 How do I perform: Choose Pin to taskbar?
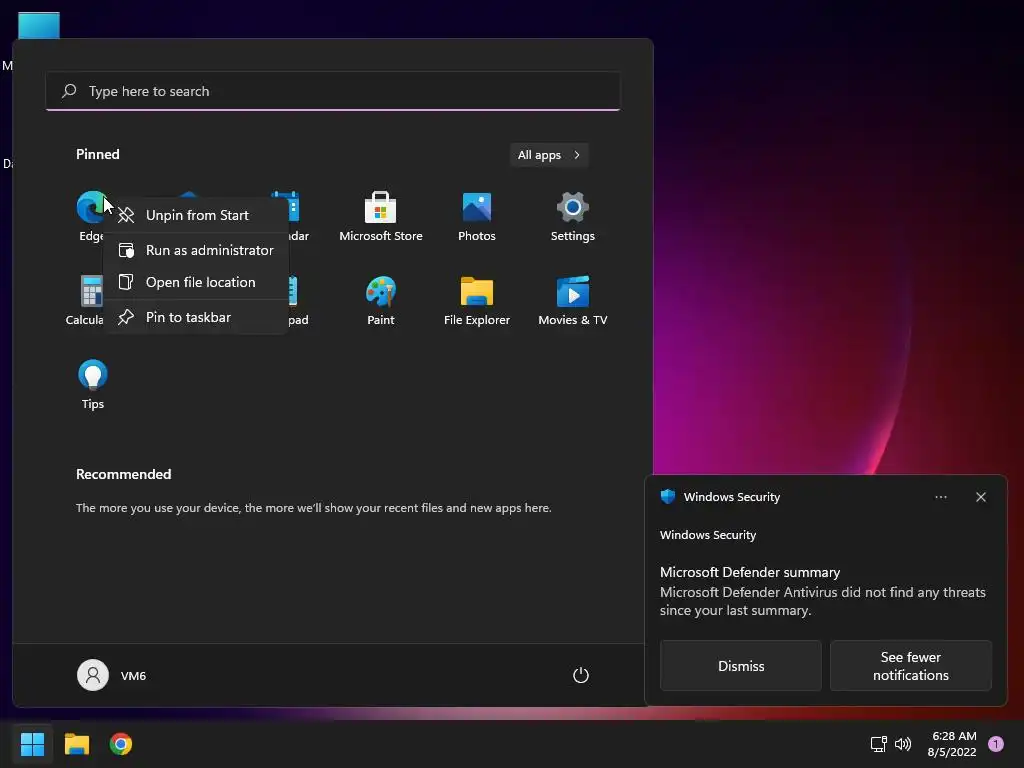point(196,317)
